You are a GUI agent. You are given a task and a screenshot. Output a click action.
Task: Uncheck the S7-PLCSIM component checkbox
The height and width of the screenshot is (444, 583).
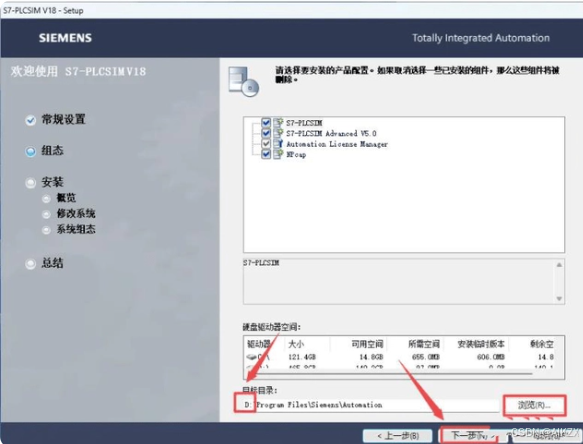(266, 122)
